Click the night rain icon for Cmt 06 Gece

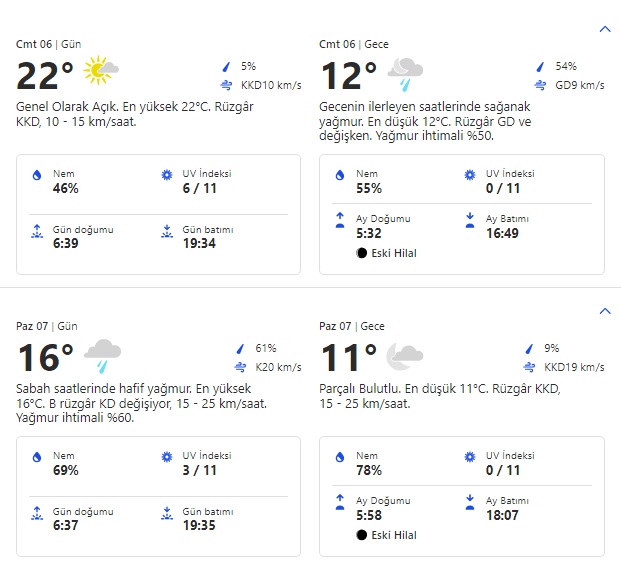[405, 70]
